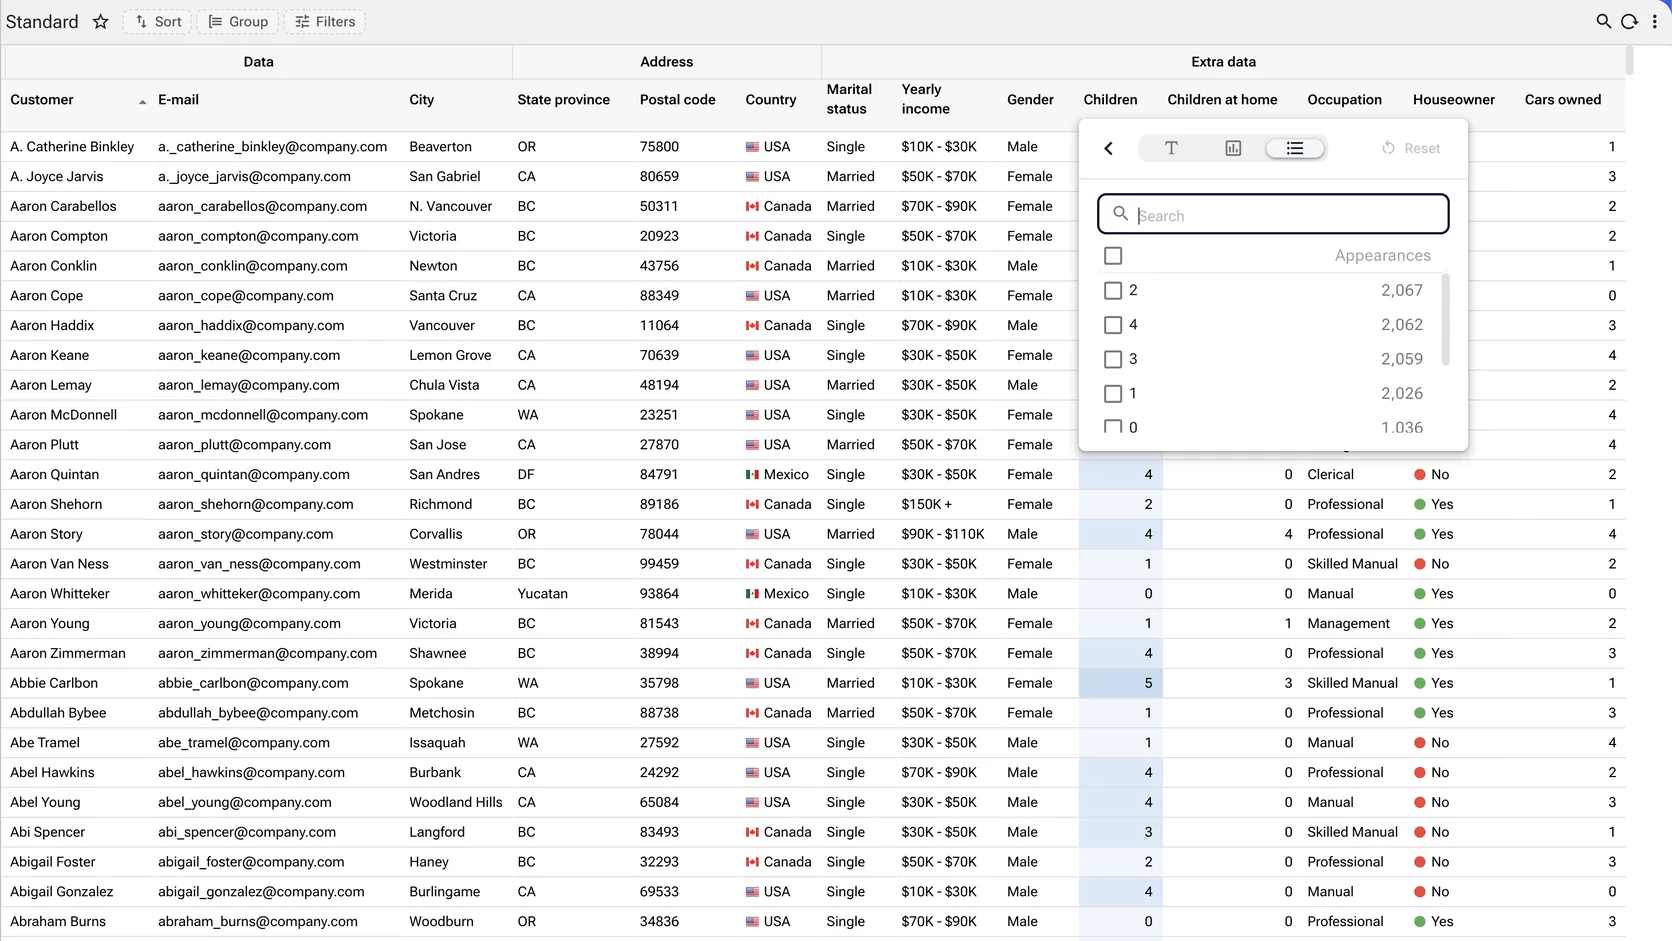Click the Gender column header
Image resolution: width=1672 pixels, height=941 pixels.
(x=1030, y=100)
